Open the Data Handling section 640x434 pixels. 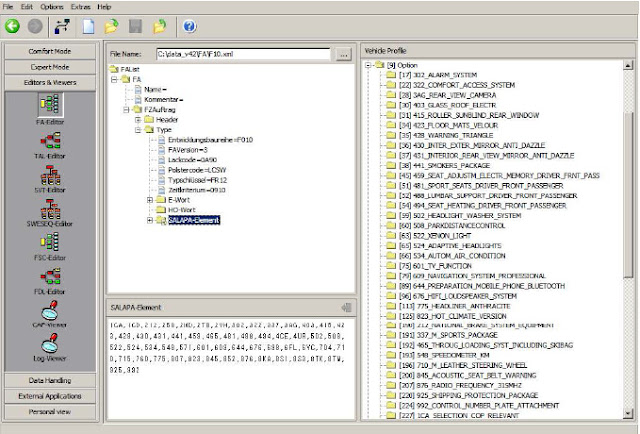pyautogui.click(x=50, y=381)
